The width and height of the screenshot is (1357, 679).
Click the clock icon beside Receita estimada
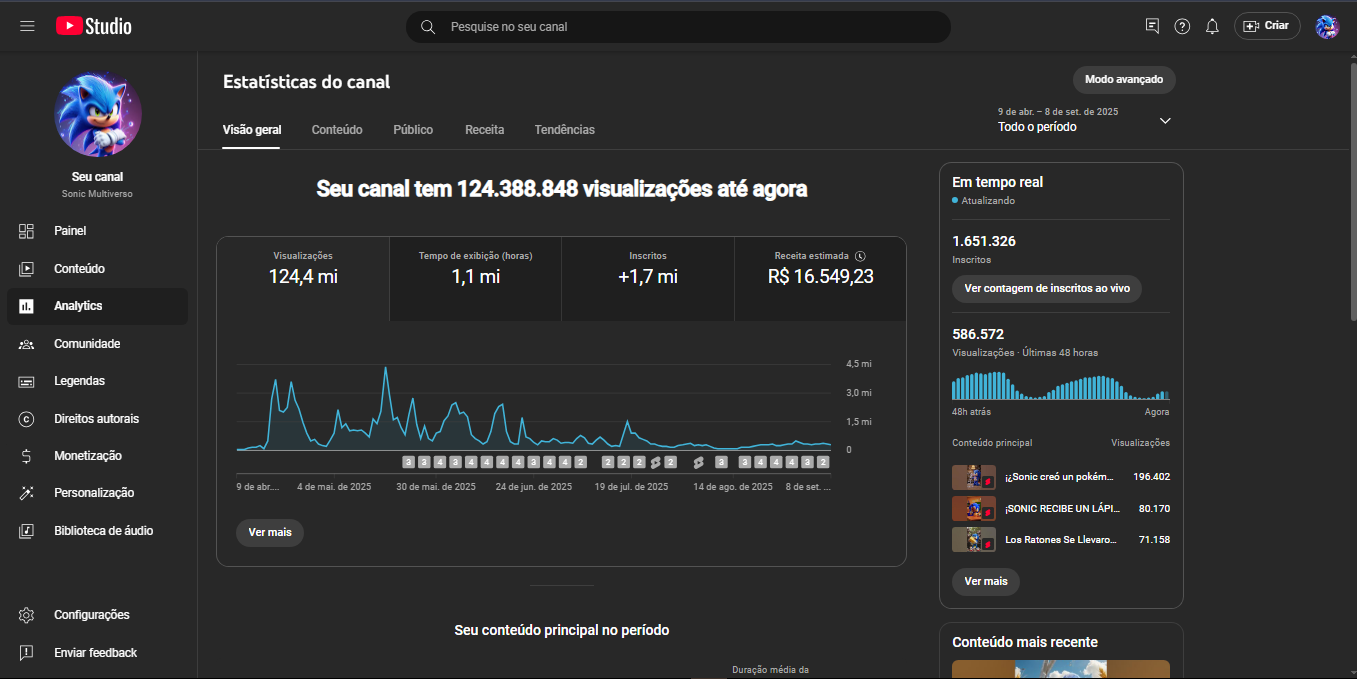(x=860, y=256)
